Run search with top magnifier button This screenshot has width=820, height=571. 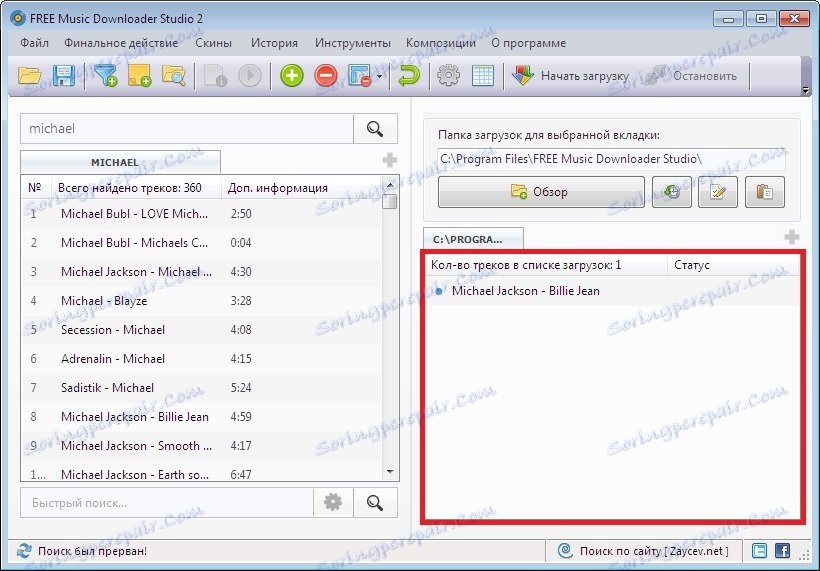(x=375, y=129)
